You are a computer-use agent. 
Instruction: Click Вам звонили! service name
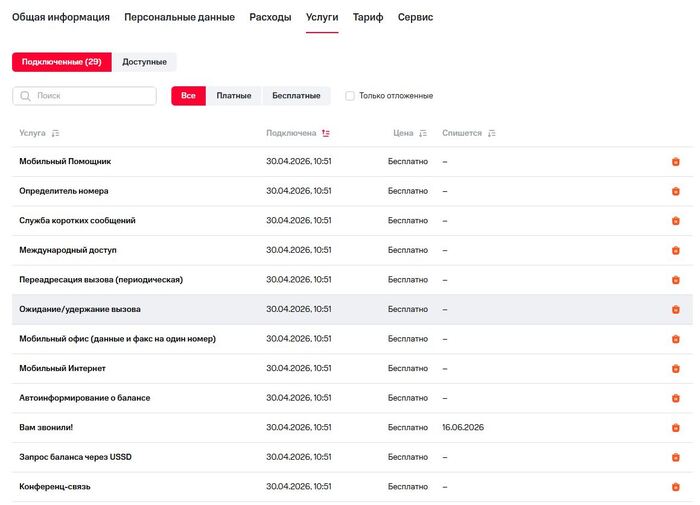[46, 427]
